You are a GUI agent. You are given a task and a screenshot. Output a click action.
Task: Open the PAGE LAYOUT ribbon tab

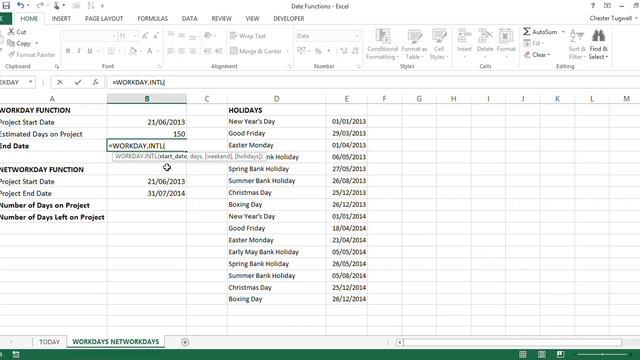click(x=104, y=19)
